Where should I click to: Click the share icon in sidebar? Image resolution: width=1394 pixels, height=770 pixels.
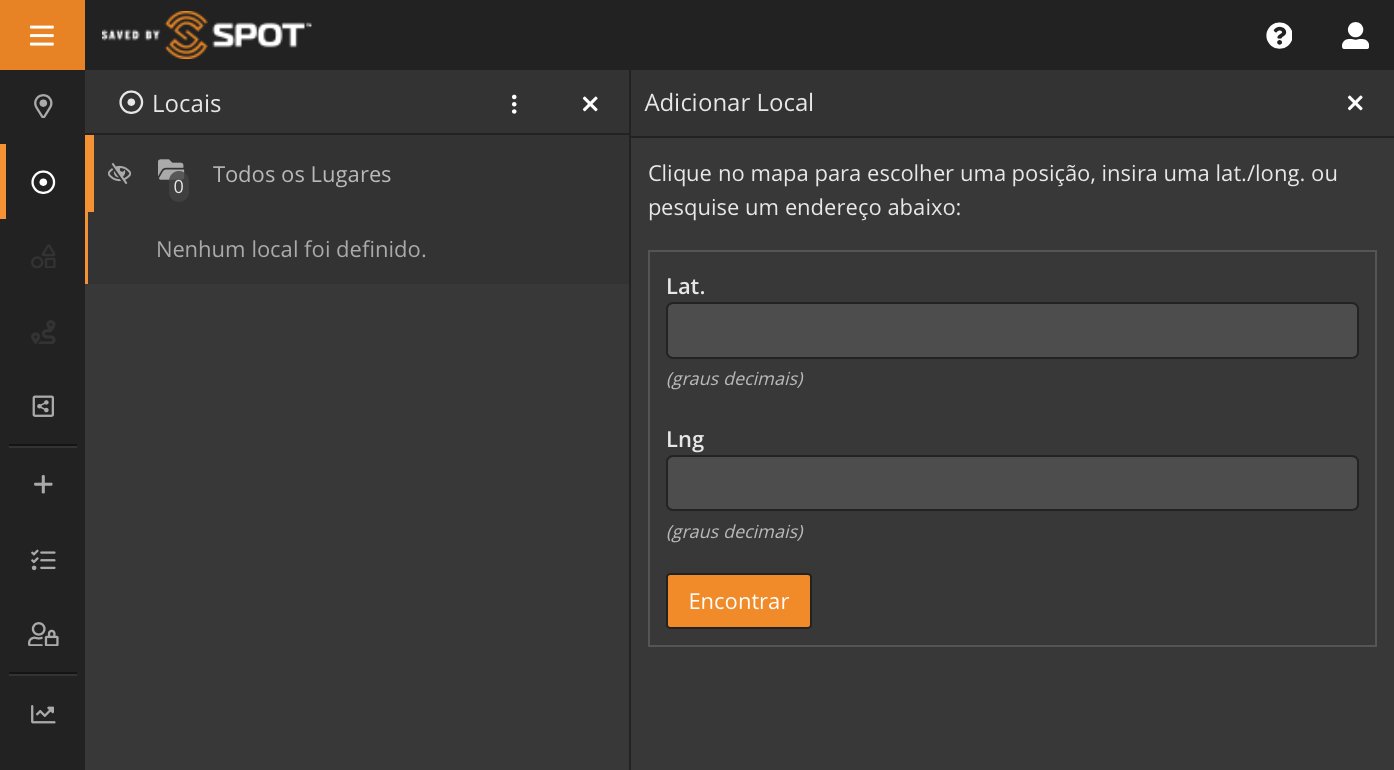coord(43,406)
